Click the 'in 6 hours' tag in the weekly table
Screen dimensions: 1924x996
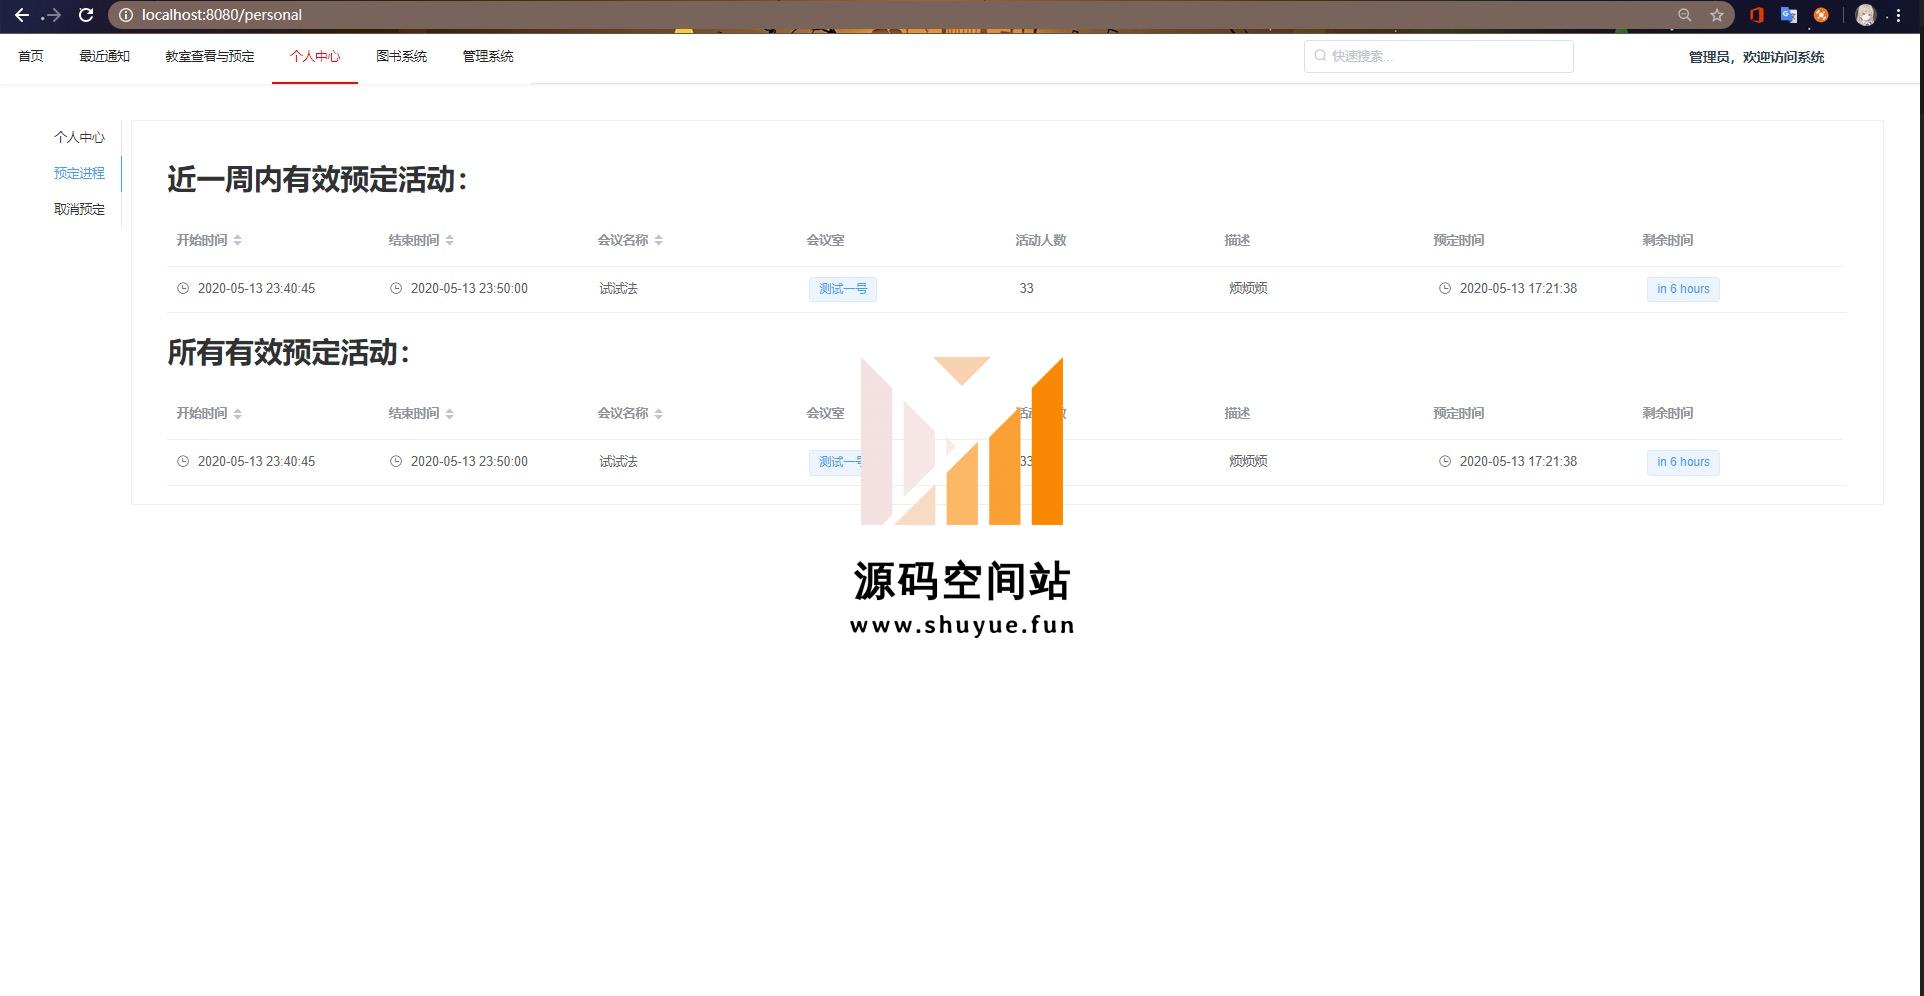[1683, 289]
